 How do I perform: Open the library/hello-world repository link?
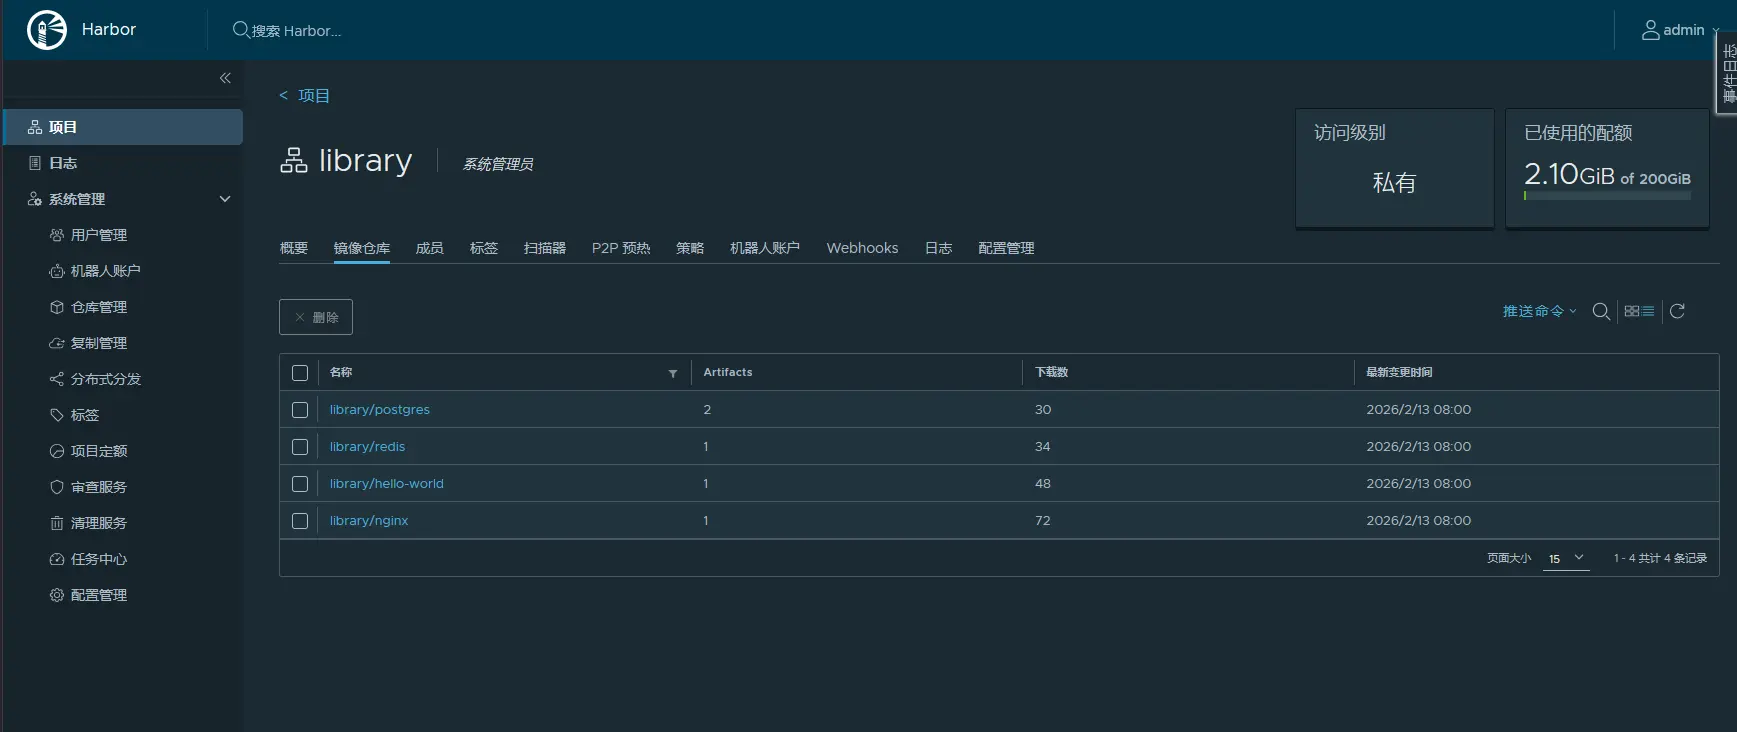[387, 484]
